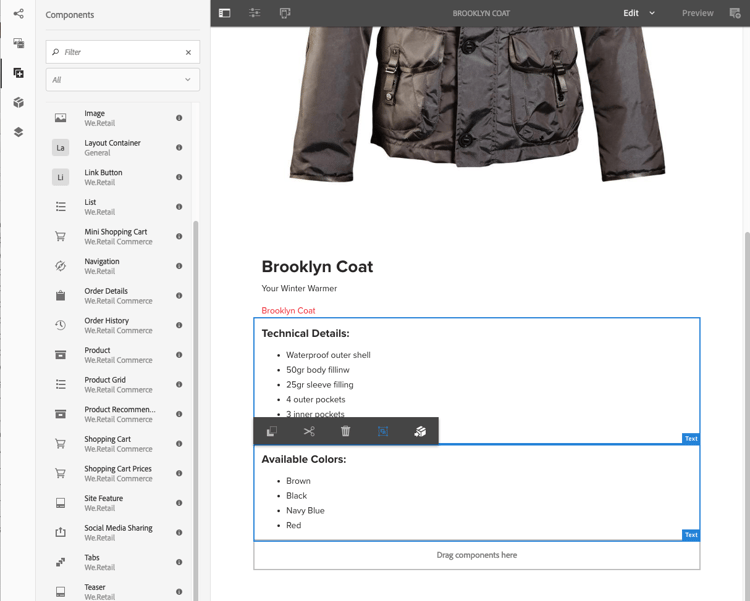Select the Shopping Cart Prices component
The height and width of the screenshot is (601, 750).
tap(119, 473)
